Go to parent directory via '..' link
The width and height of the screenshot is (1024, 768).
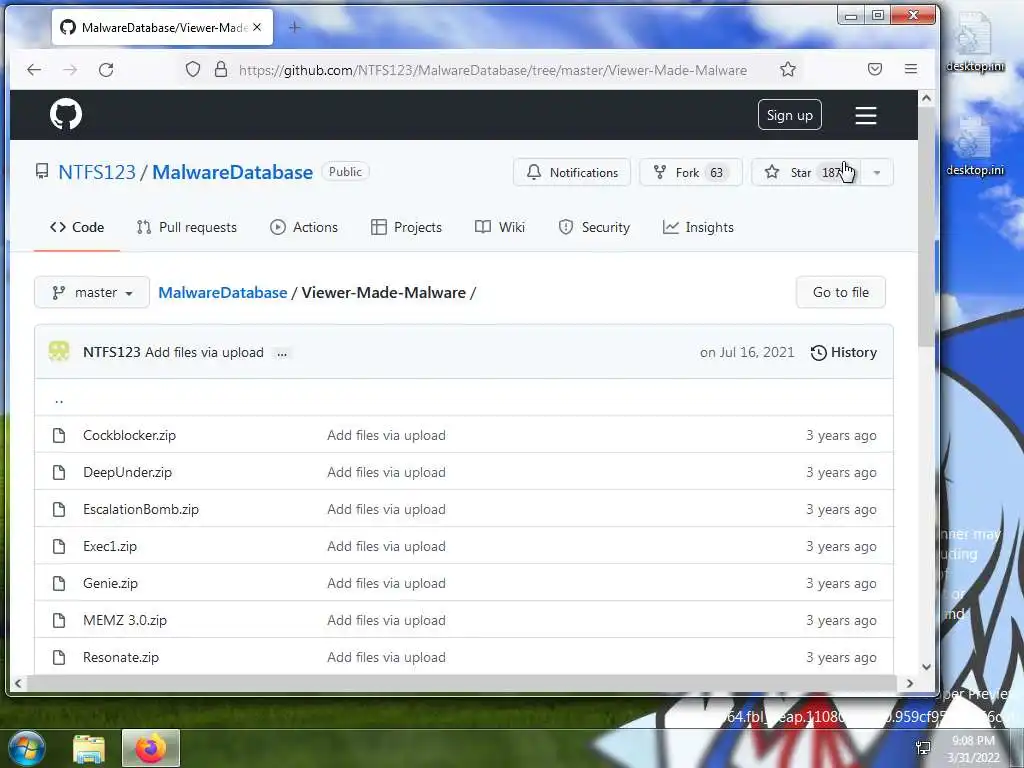pos(59,399)
